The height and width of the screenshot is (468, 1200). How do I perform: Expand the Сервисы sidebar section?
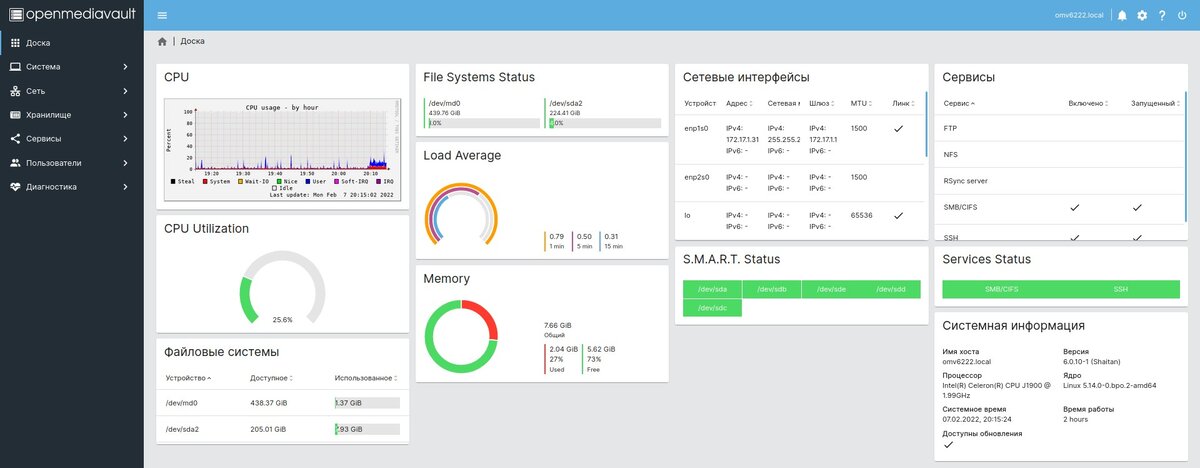click(x=72, y=139)
